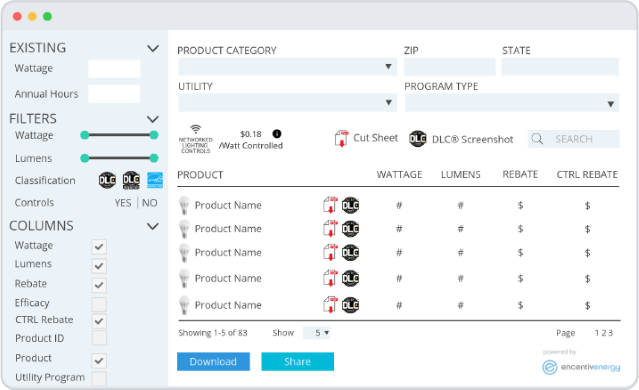Uncheck the CTRL Rebate column checkbox

coord(99,321)
